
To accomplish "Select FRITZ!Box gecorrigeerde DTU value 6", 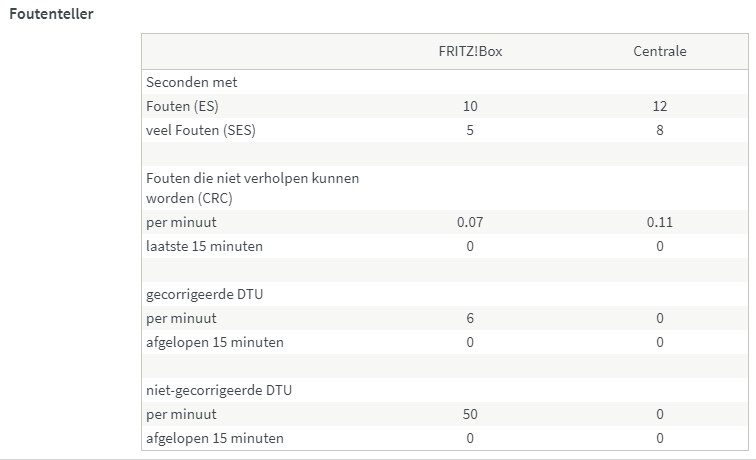I will 469,318.
